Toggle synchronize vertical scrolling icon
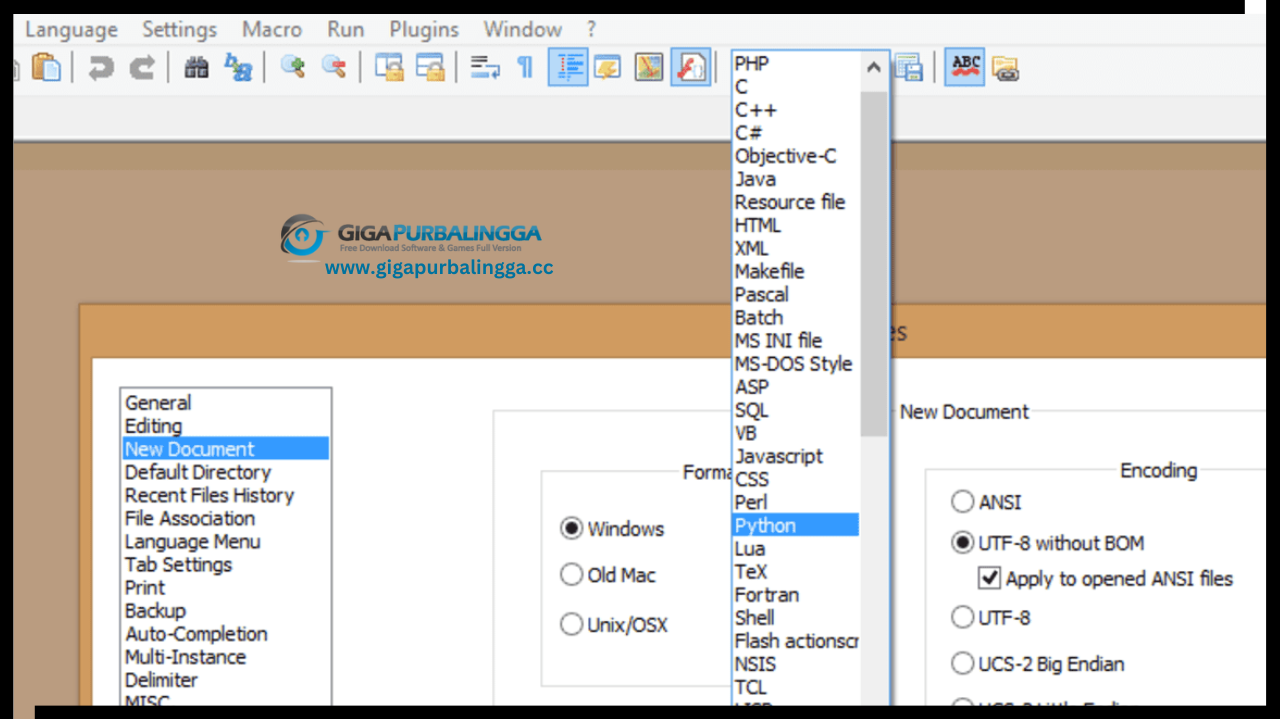Image resolution: width=1280 pixels, height=719 pixels. (x=388, y=68)
